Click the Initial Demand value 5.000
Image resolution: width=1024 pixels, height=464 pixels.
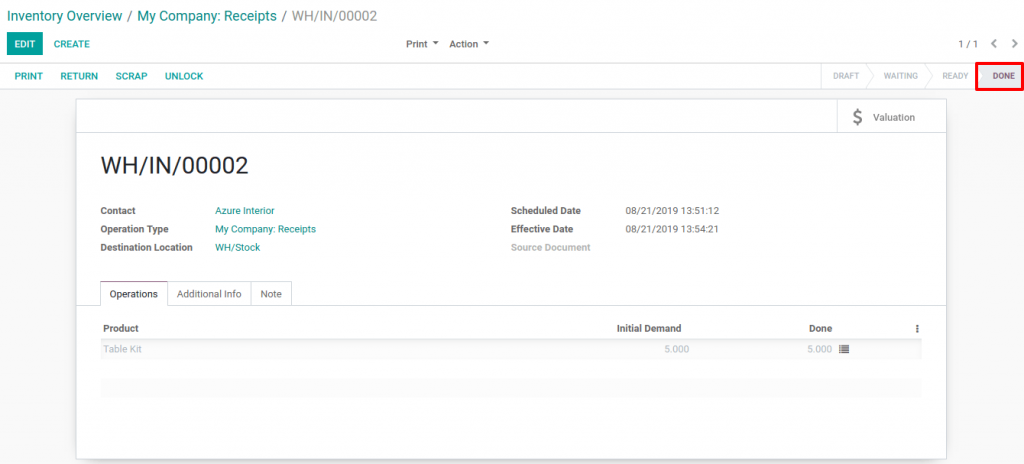point(677,349)
